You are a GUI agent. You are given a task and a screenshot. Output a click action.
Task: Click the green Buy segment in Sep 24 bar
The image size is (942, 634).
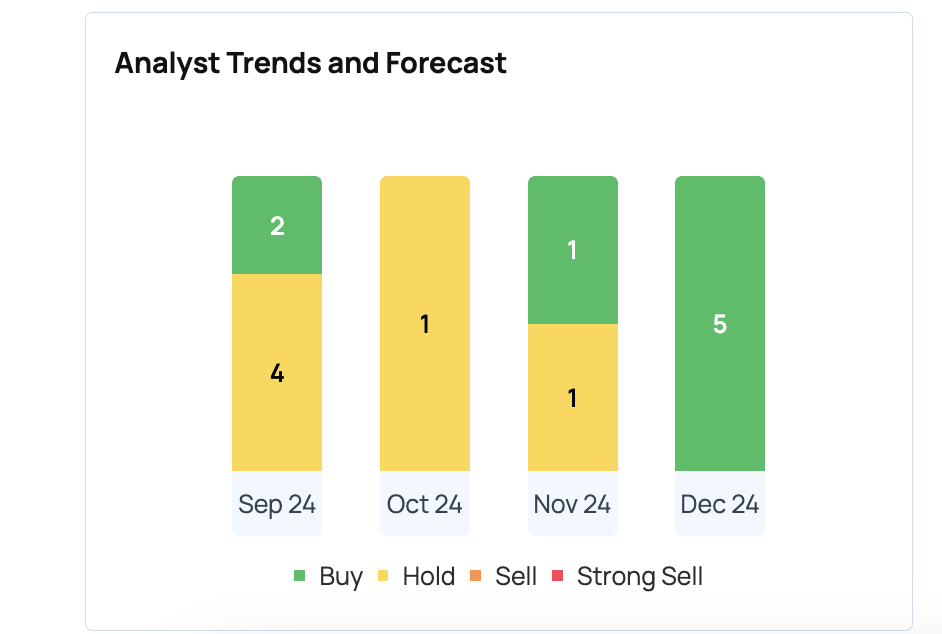click(x=277, y=226)
